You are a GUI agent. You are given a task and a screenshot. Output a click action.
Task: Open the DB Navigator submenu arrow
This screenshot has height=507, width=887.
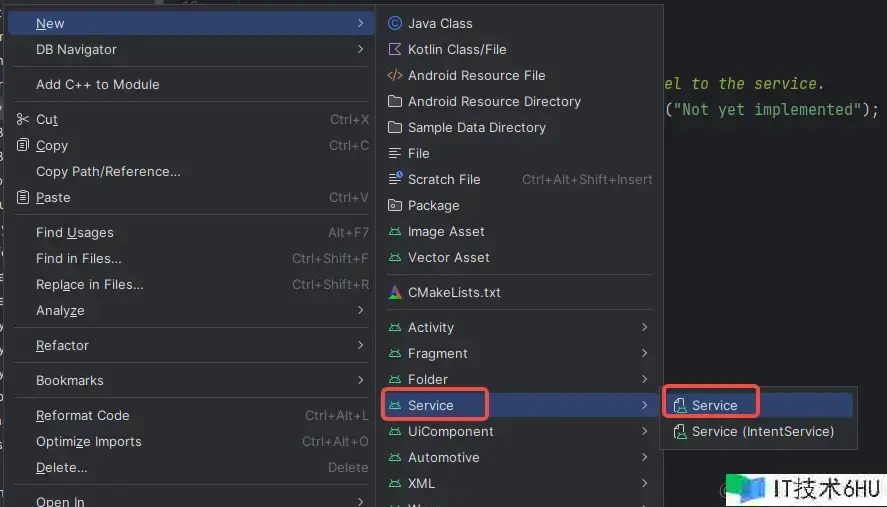point(360,49)
